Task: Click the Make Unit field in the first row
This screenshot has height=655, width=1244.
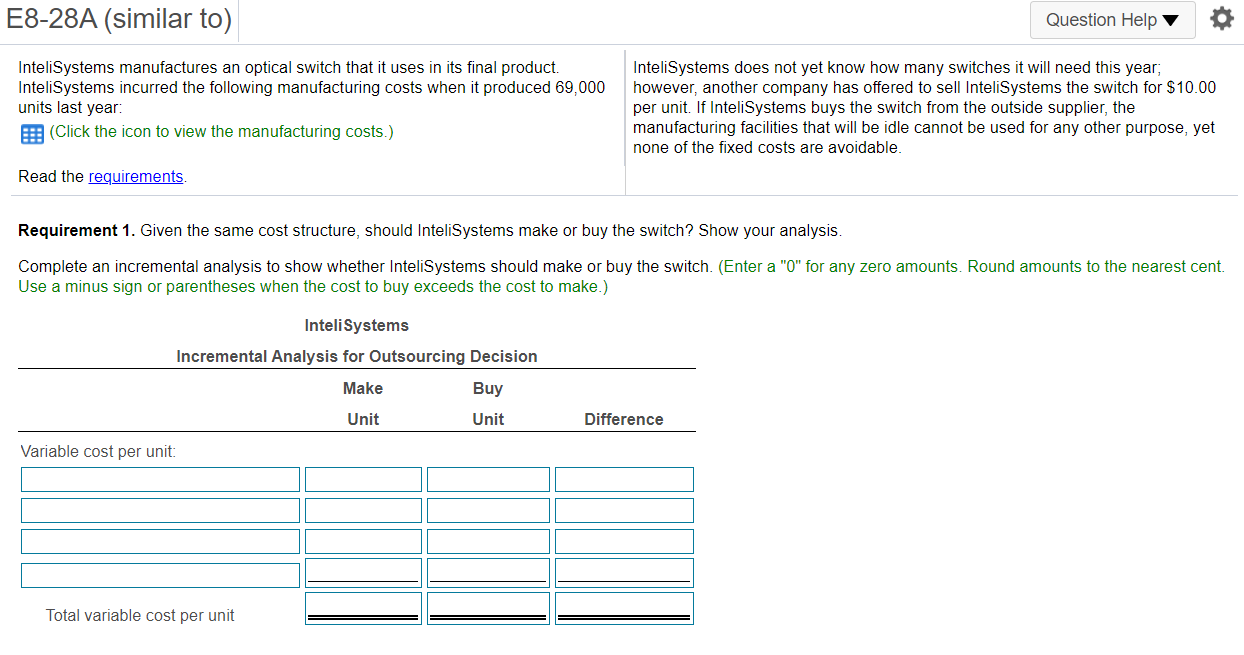Action: click(x=362, y=479)
